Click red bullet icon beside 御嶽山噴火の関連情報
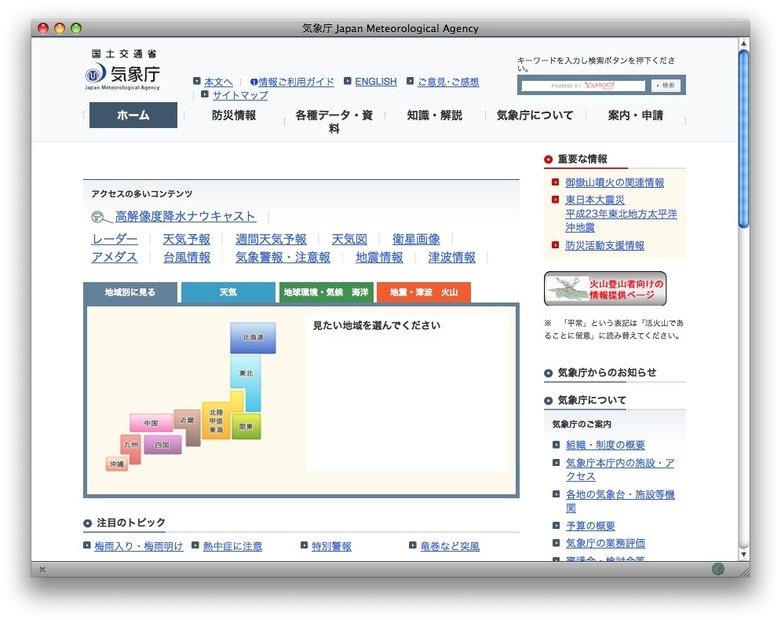 point(555,182)
